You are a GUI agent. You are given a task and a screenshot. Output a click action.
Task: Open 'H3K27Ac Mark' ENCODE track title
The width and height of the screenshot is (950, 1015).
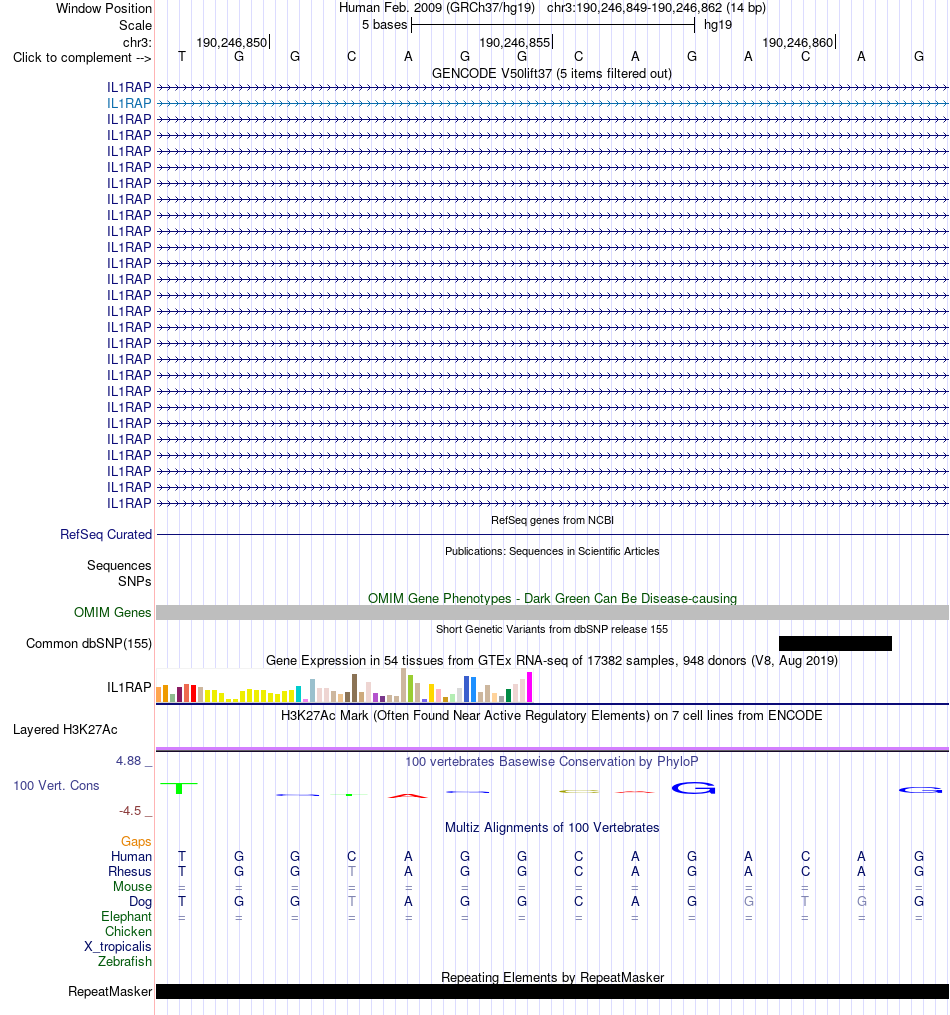point(552,715)
